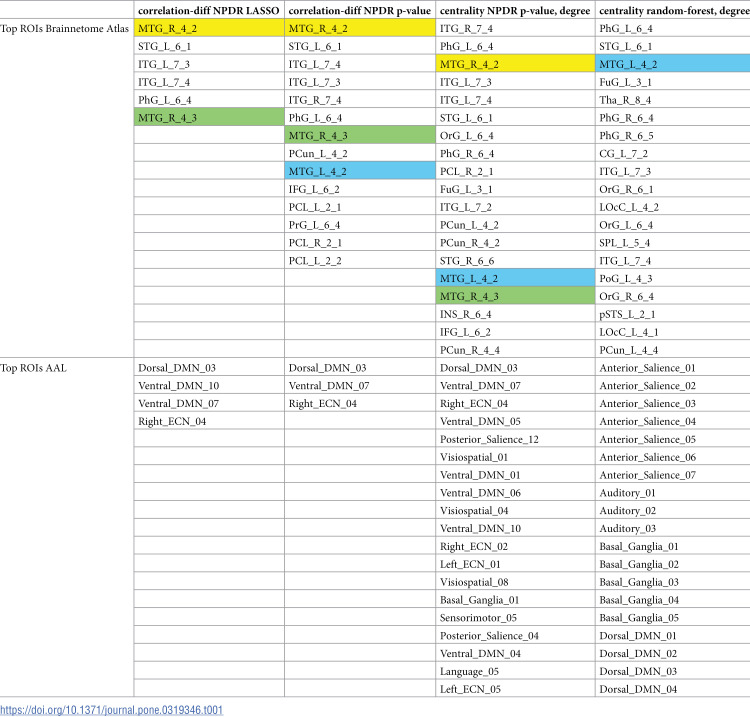Select the Top ROIs Brainnetome Atlas label
This screenshot has height=717, width=750.
click(x=65, y=29)
